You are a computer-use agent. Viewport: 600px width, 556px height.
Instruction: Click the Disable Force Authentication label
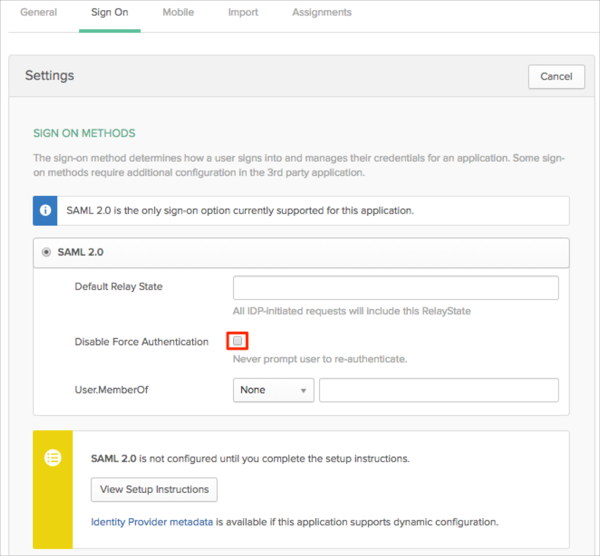click(x=141, y=342)
